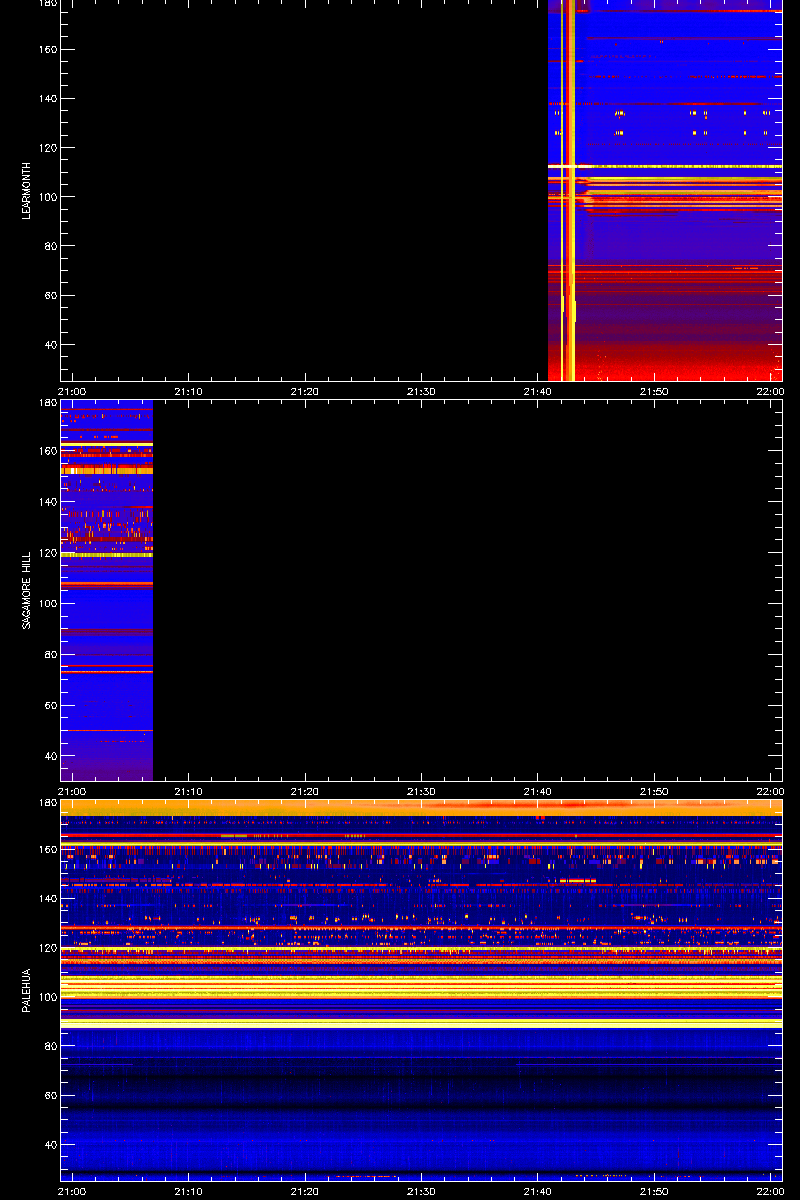Click the 100 frequency tick of Palehua plot
The width and height of the screenshot is (800, 1200).
48,997
